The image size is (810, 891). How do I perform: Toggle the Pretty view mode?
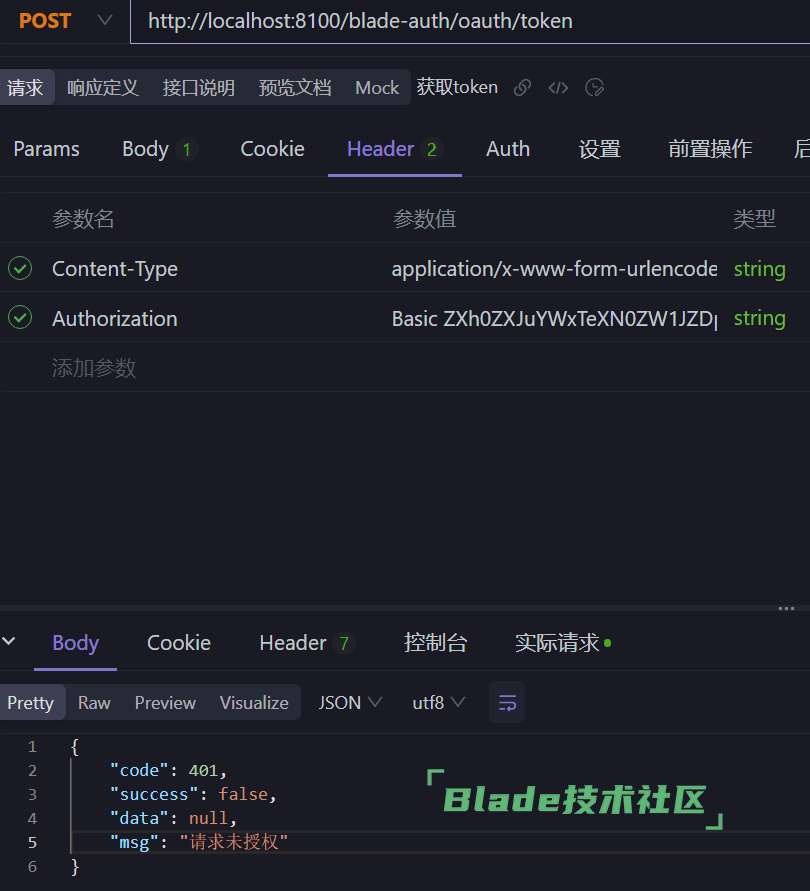31,702
